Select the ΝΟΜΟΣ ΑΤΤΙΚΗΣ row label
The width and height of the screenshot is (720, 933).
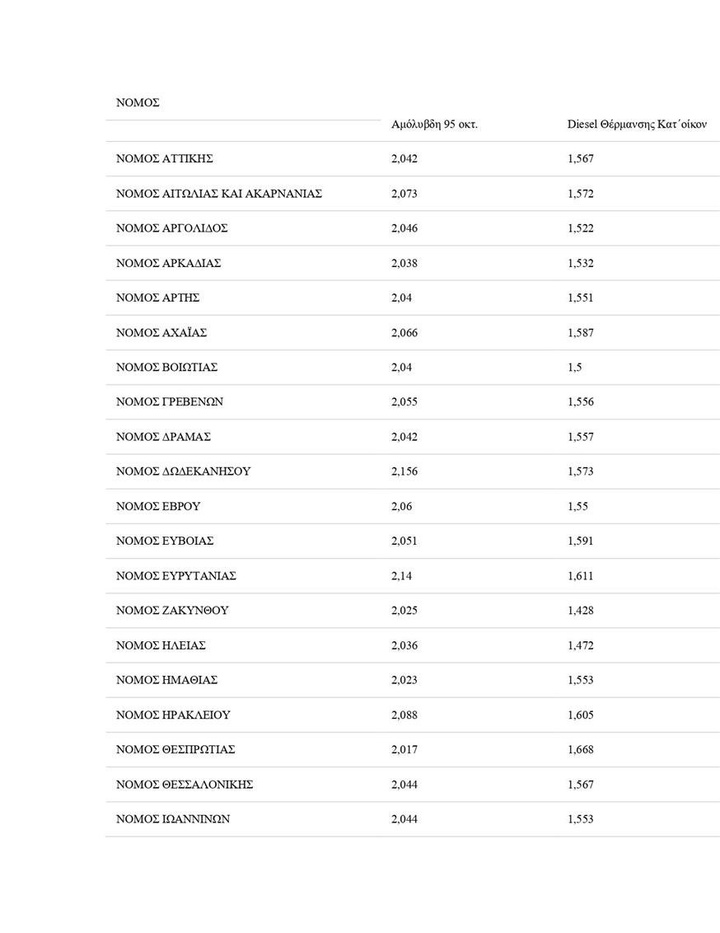165,159
